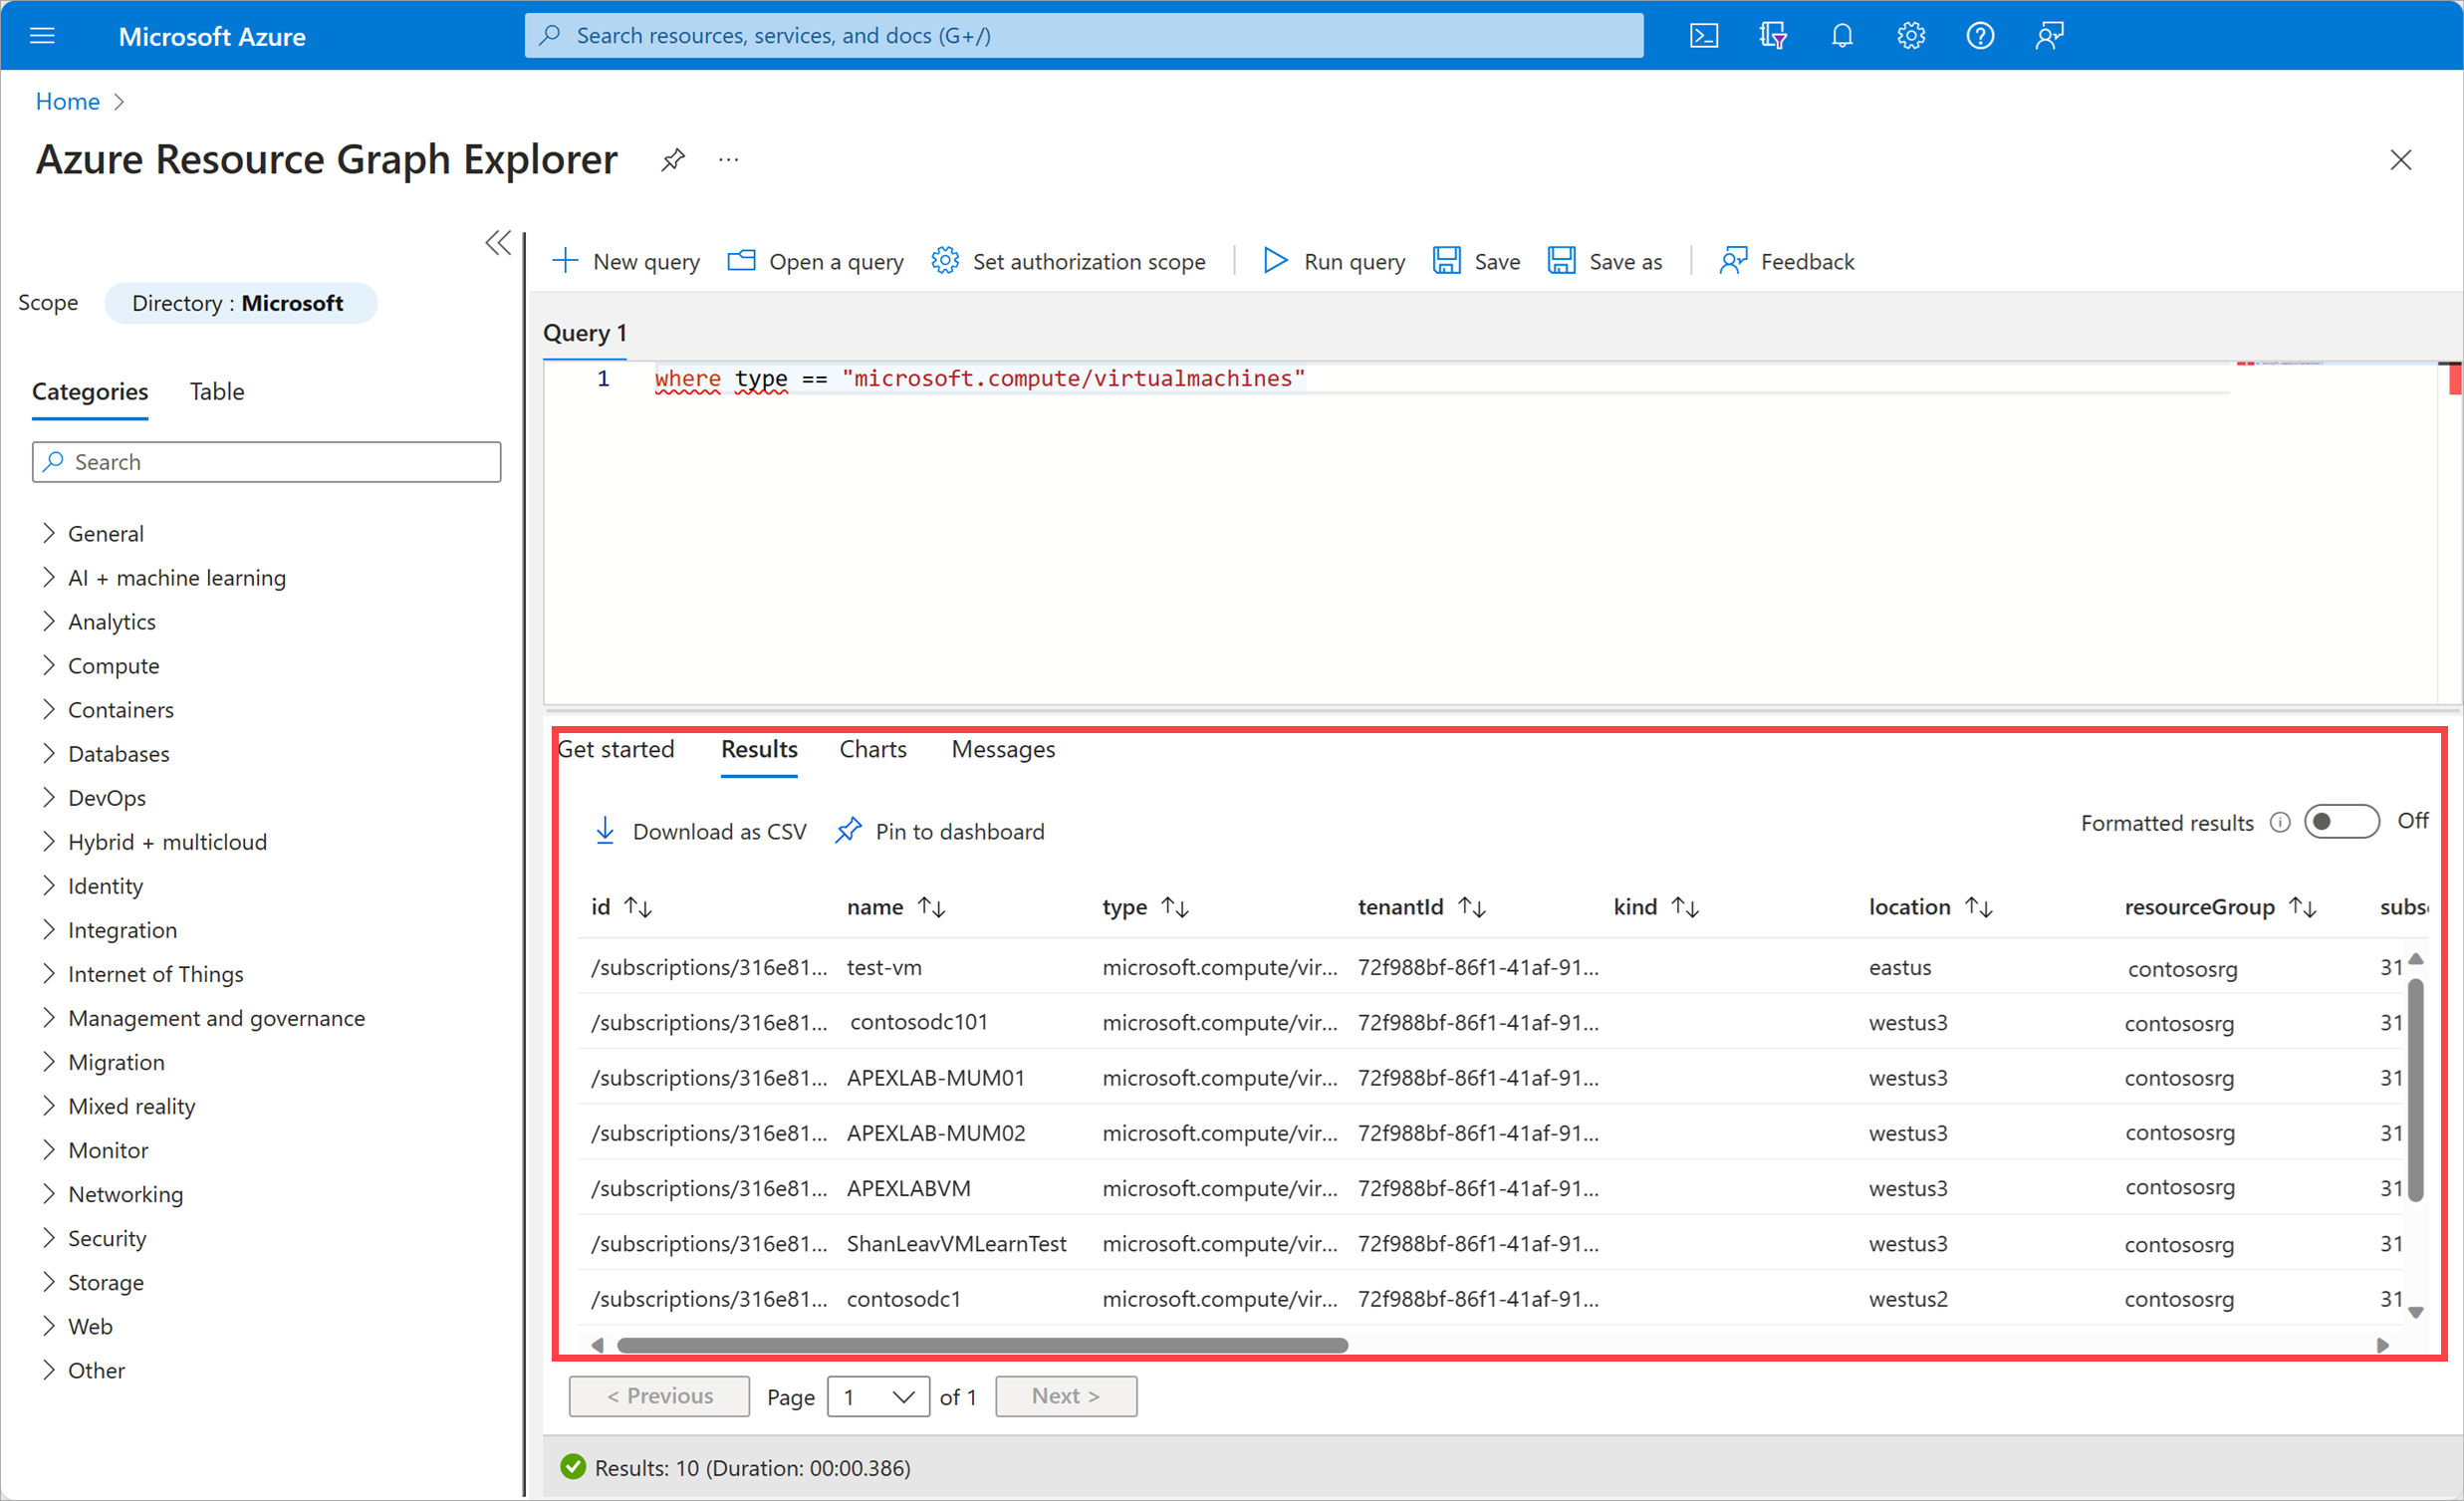Click Save as
Image resolution: width=2464 pixels, height=1501 pixels.
pos(1605,262)
